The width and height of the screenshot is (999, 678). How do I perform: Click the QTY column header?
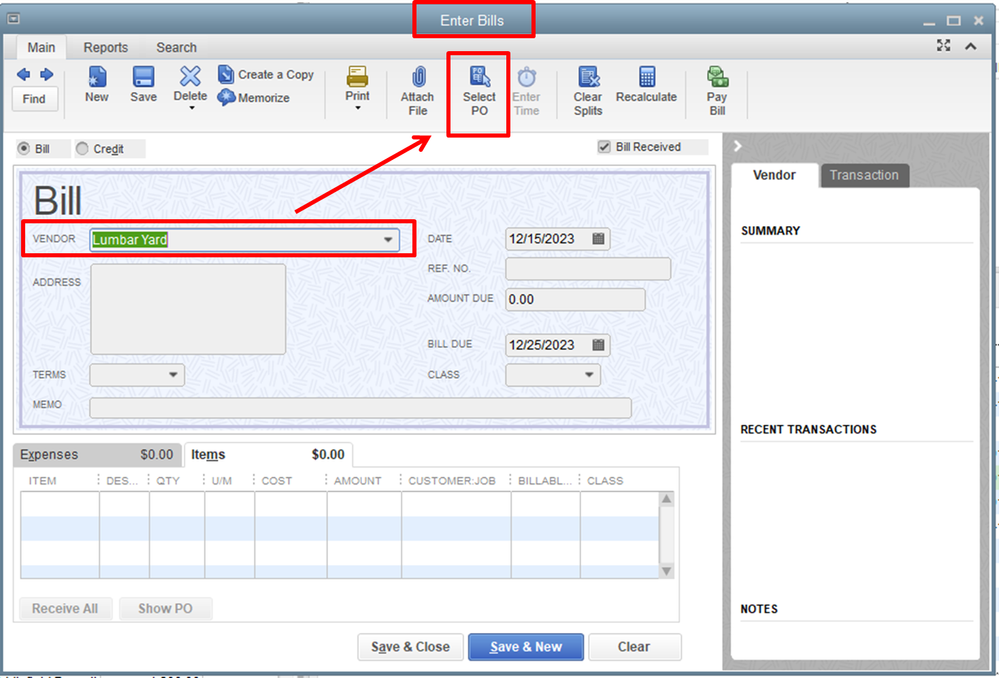(168, 480)
